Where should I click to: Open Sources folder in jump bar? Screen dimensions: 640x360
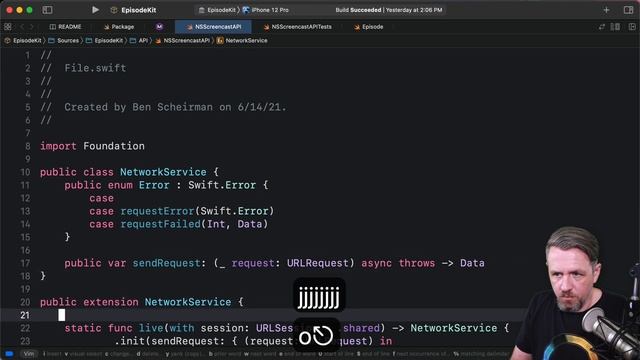coord(64,40)
